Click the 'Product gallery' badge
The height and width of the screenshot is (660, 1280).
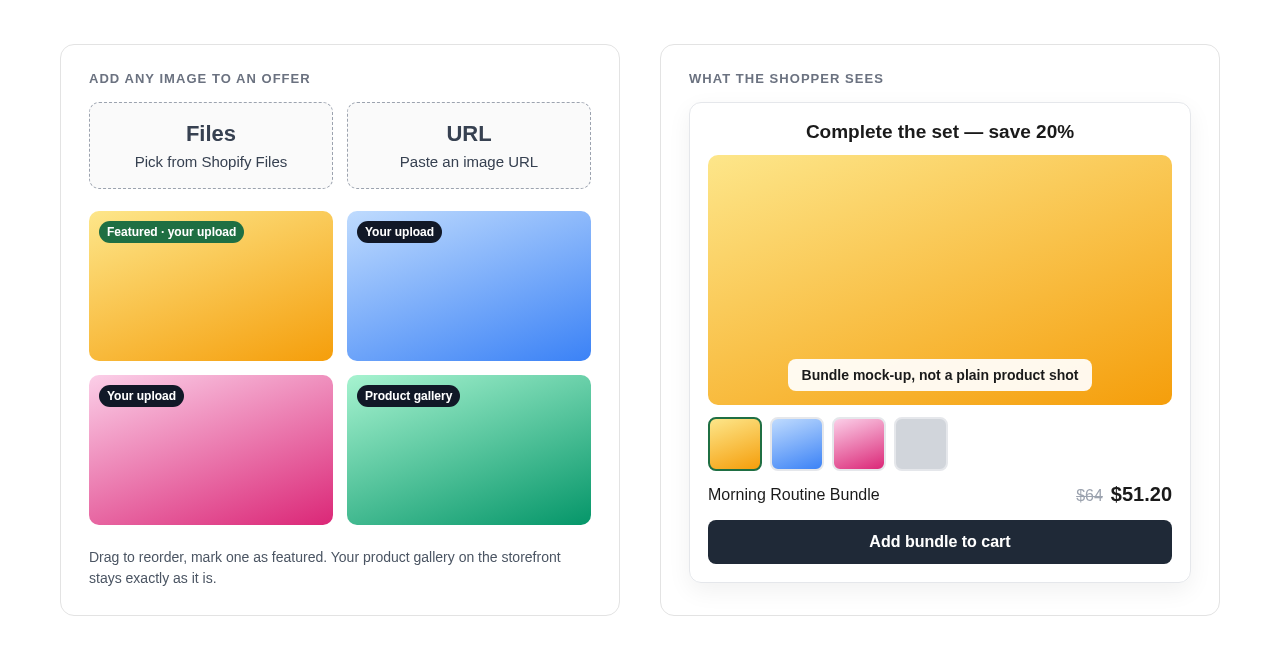408,396
